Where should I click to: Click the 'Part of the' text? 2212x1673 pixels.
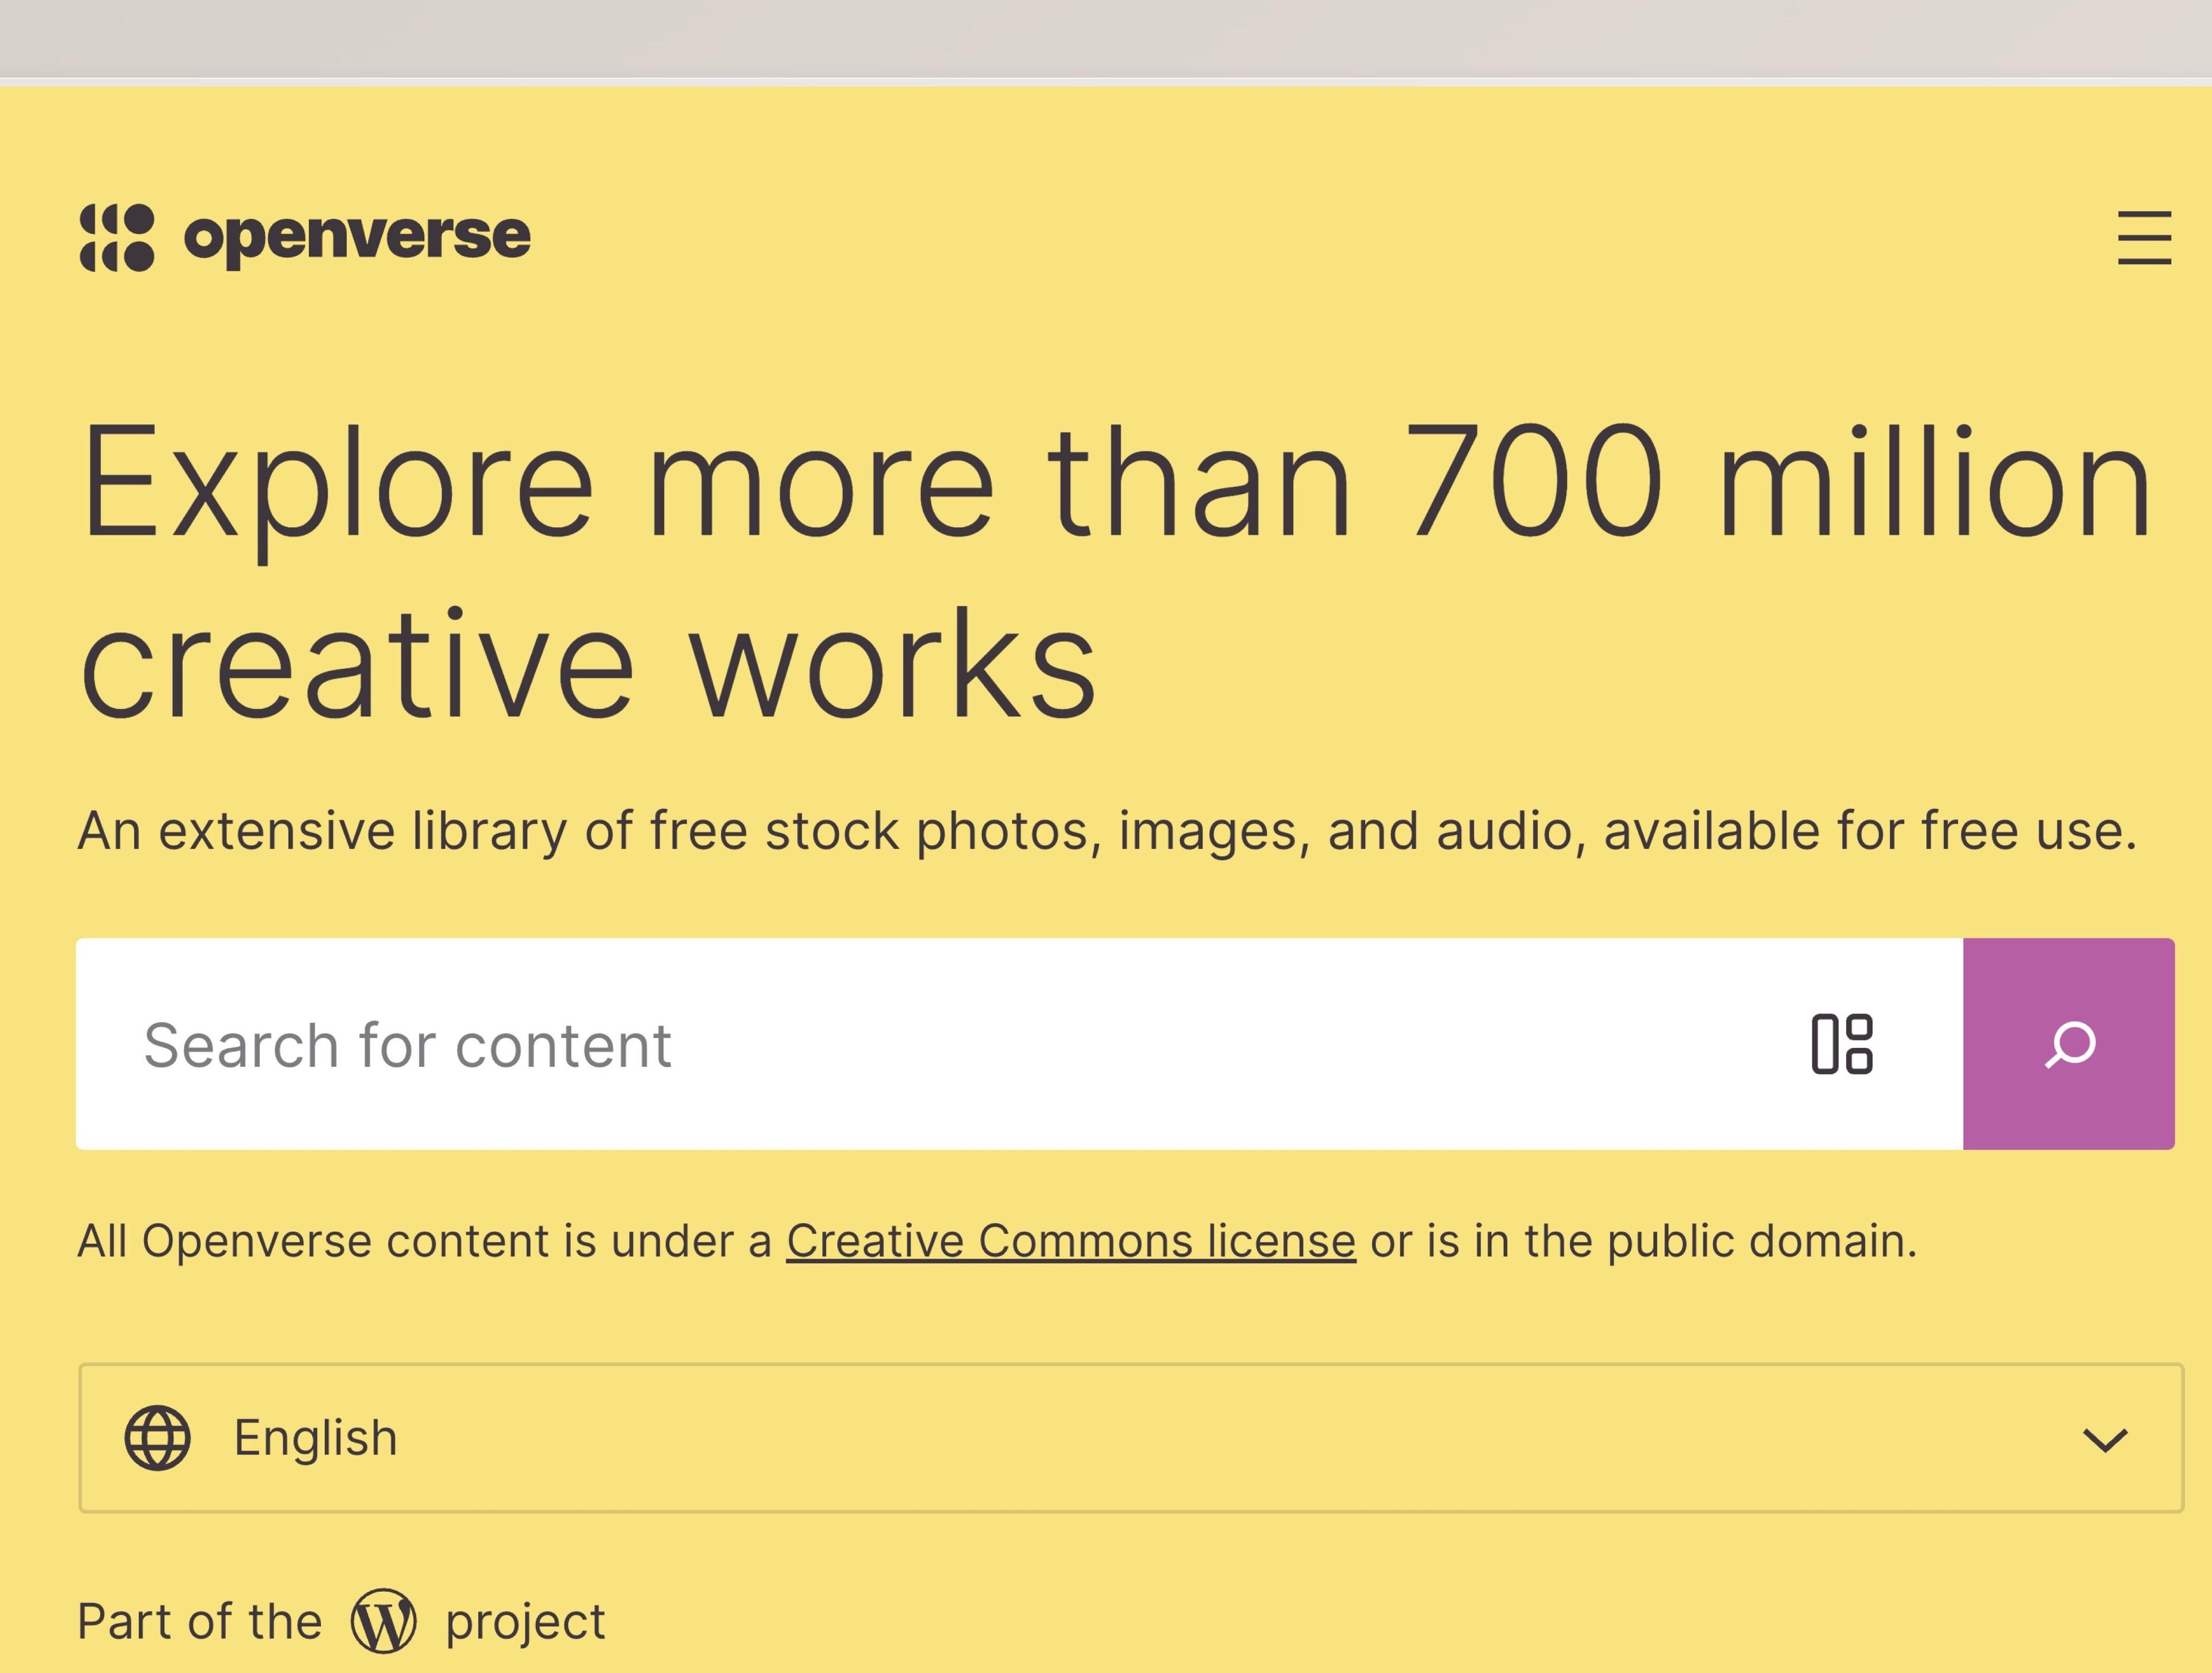click(x=200, y=1621)
